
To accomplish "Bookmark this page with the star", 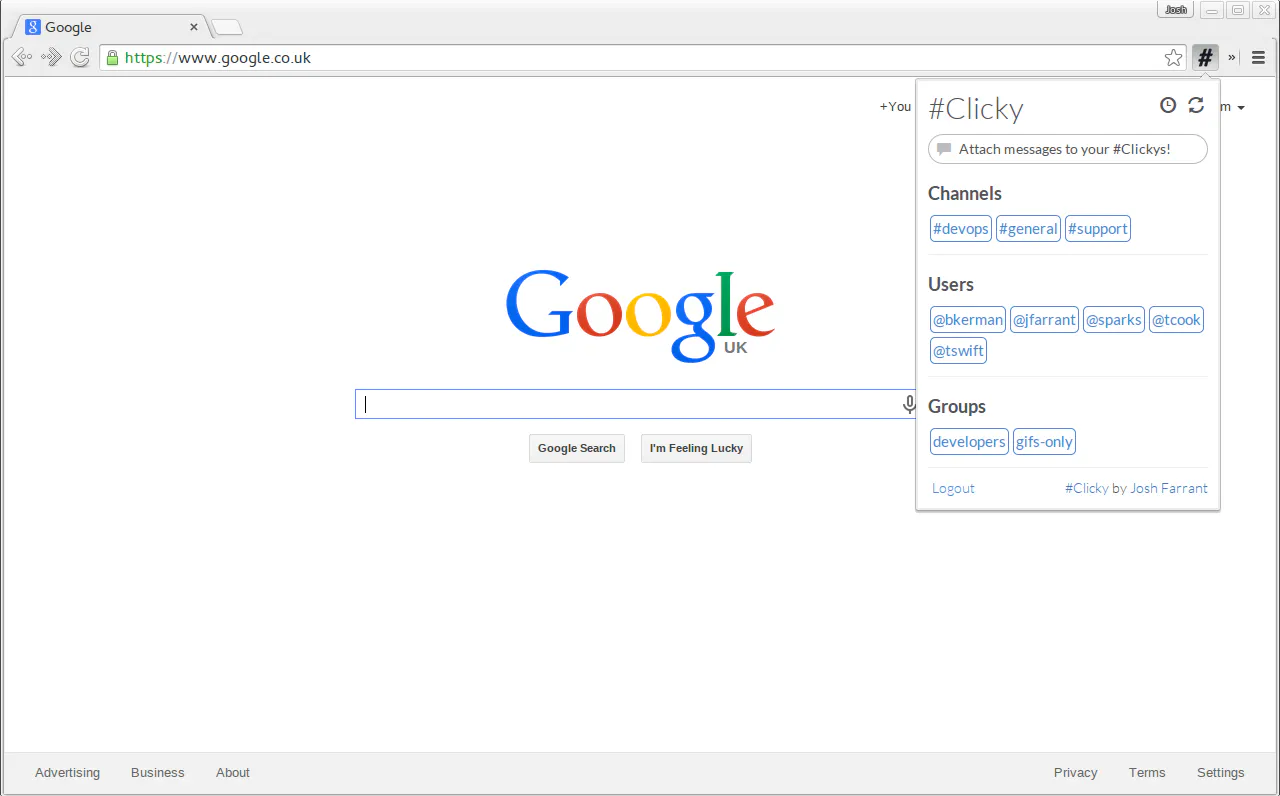I will [1174, 58].
